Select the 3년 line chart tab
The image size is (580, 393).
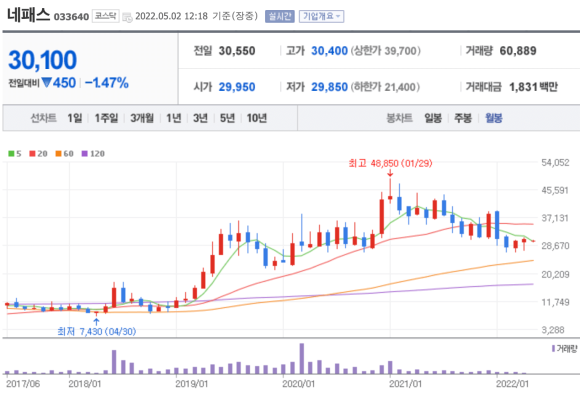click(200, 118)
